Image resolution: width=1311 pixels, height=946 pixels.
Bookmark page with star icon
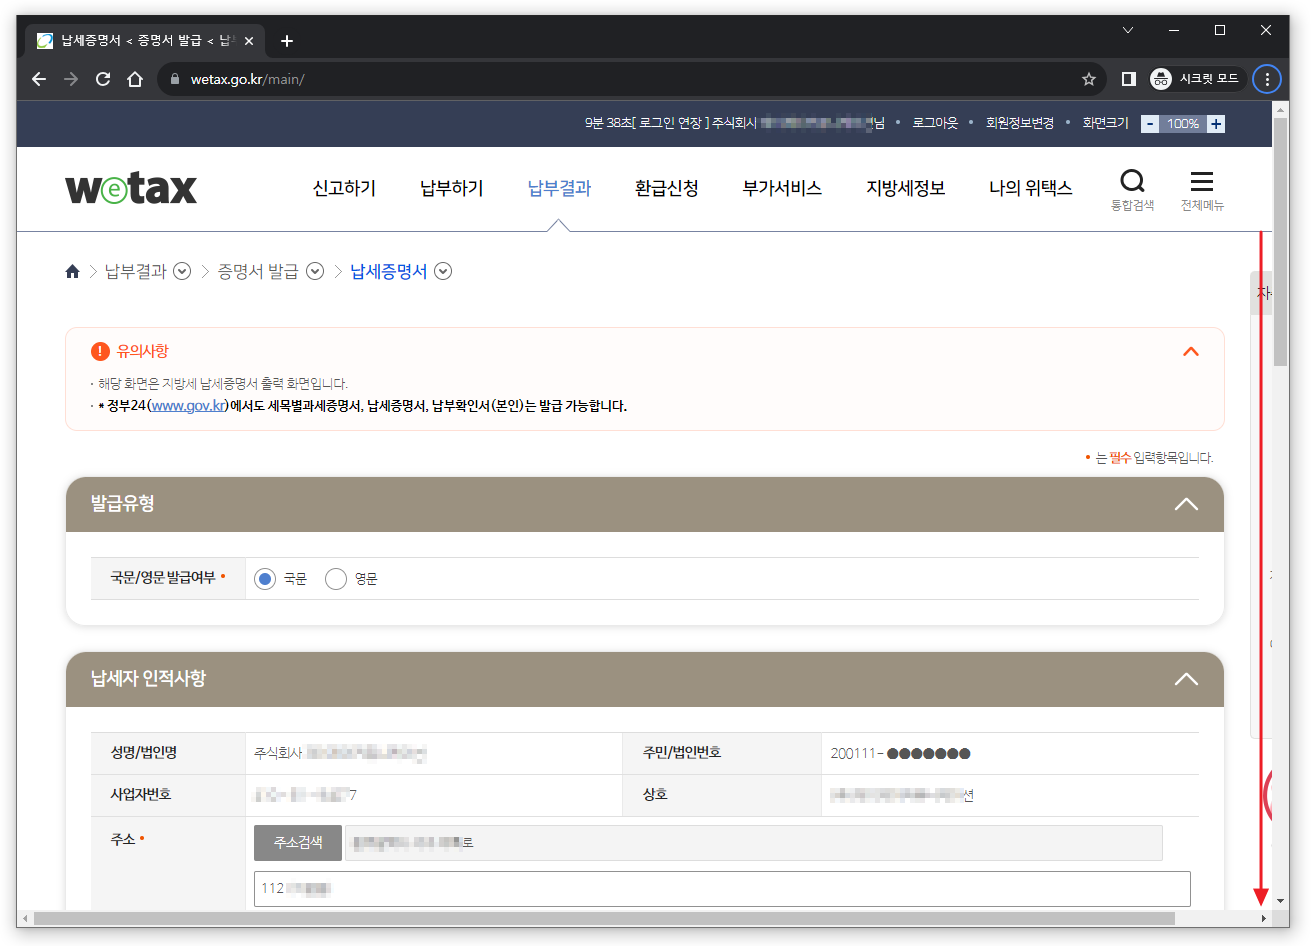1089,79
